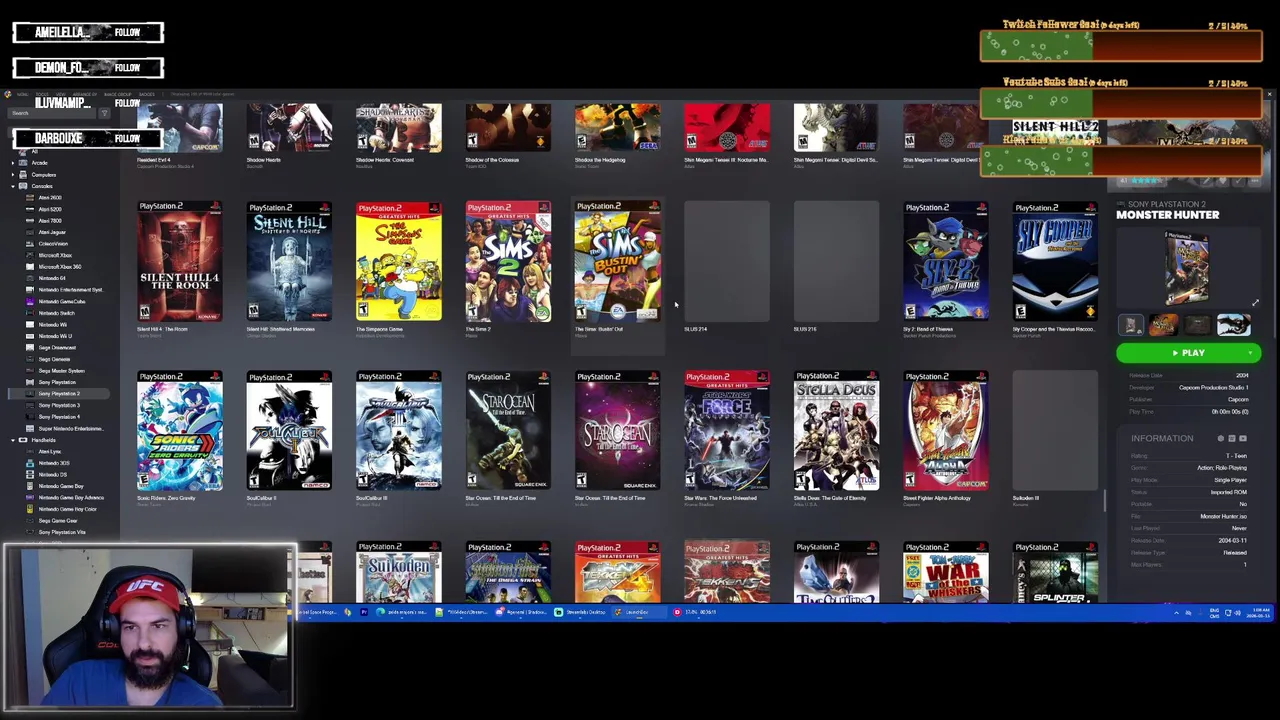Image resolution: width=1280 pixels, height=720 pixels.
Task: Select The Simpsons Game cover
Action: coord(398,262)
